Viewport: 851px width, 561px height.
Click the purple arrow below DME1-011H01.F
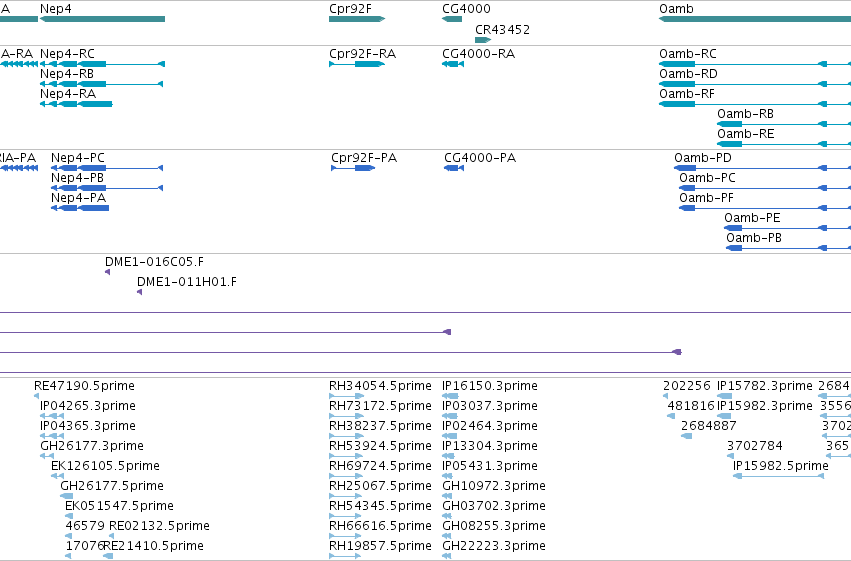pyautogui.click(x=139, y=292)
